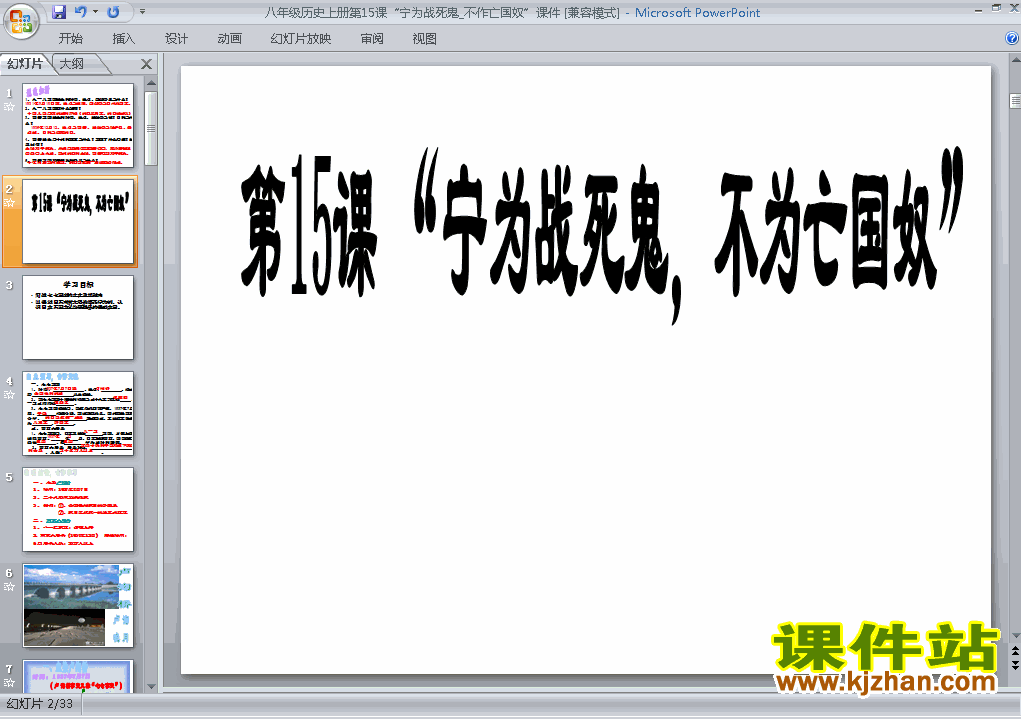Open the 动画 ribbon tab

pyautogui.click(x=229, y=38)
